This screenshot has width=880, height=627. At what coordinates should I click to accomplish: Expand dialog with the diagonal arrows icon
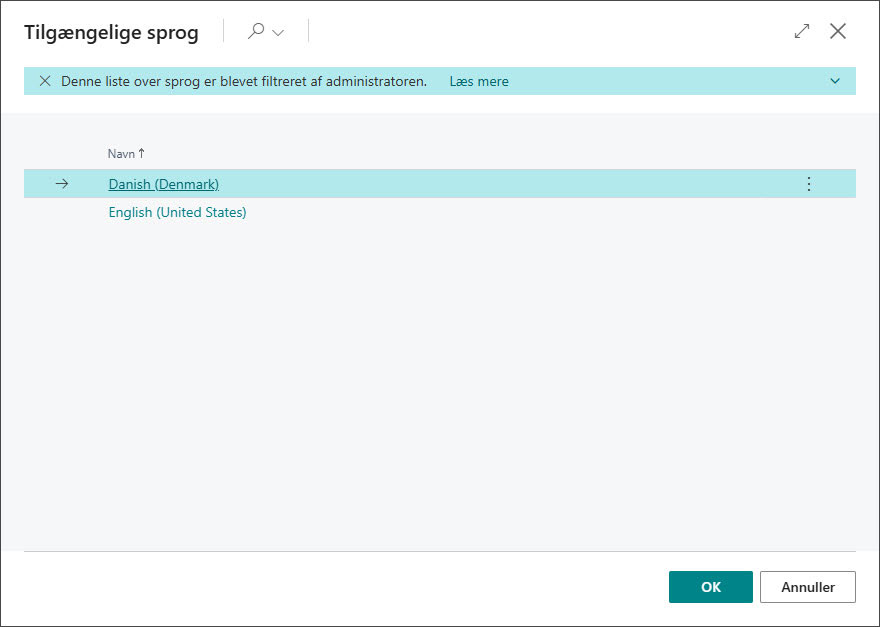point(802,31)
